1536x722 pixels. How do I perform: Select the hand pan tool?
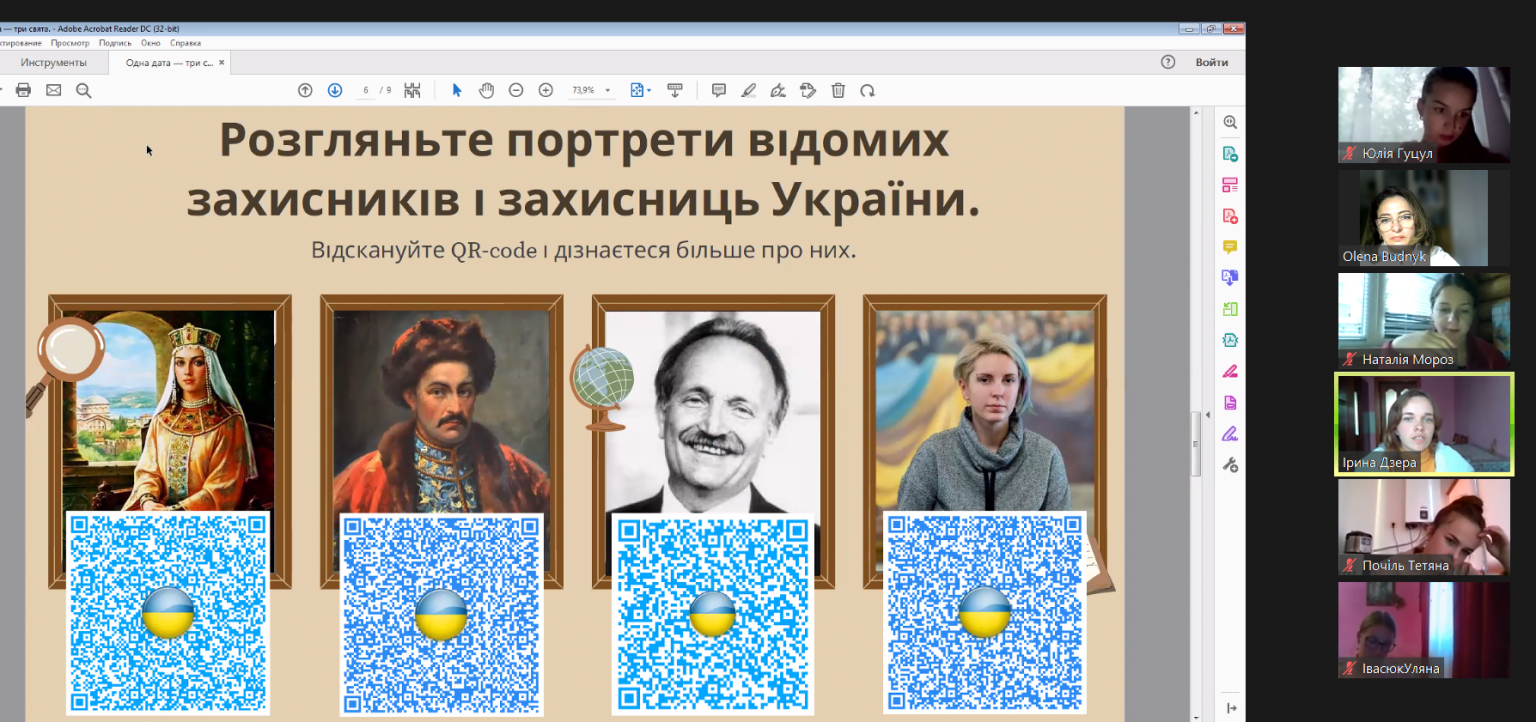tap(486, 90)
